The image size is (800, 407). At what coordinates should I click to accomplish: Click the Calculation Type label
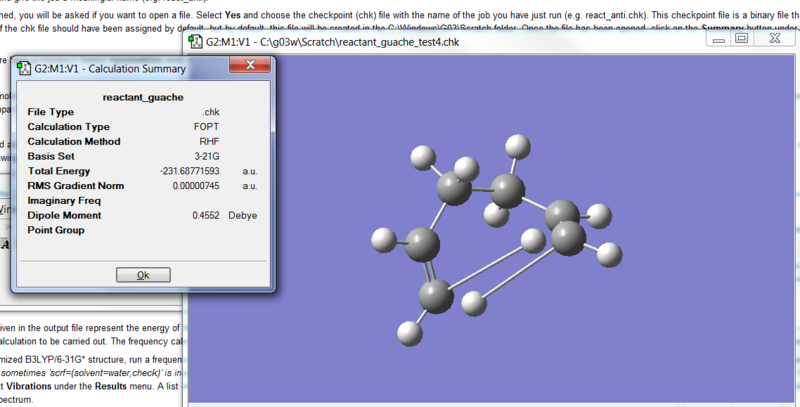tap(68, 127)
